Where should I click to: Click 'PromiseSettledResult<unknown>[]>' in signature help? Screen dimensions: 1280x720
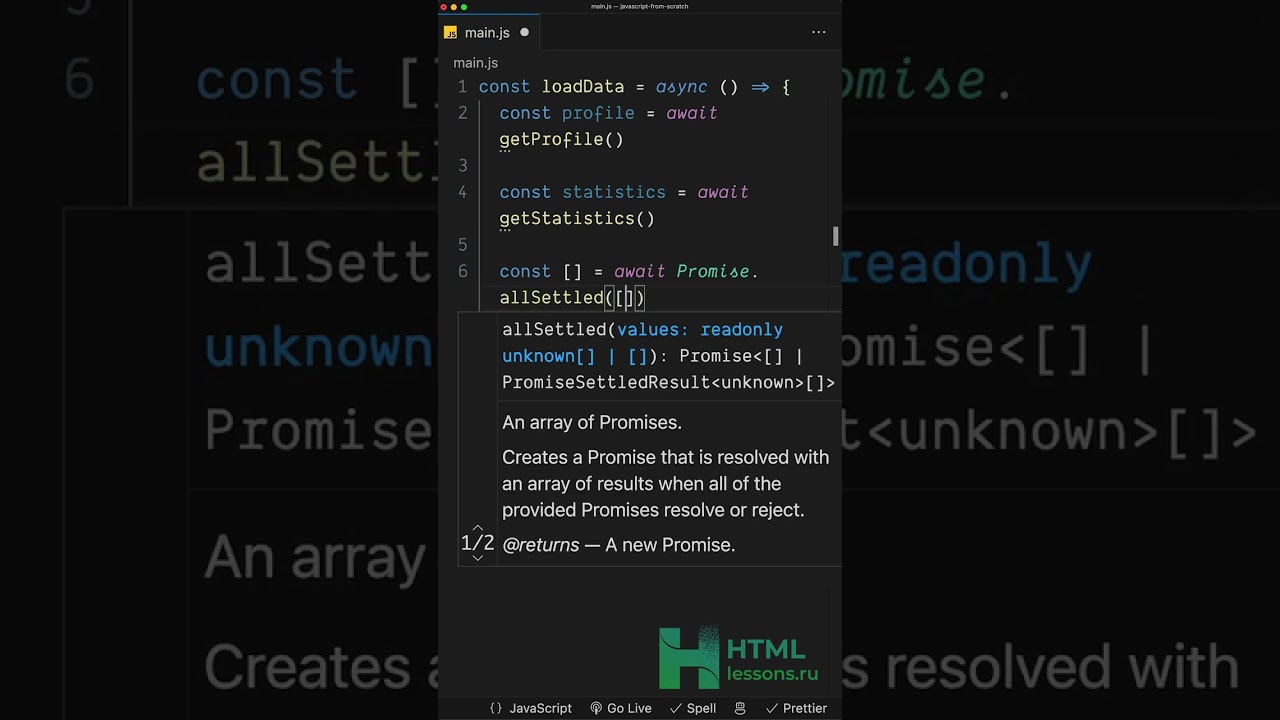pos(668,382)
